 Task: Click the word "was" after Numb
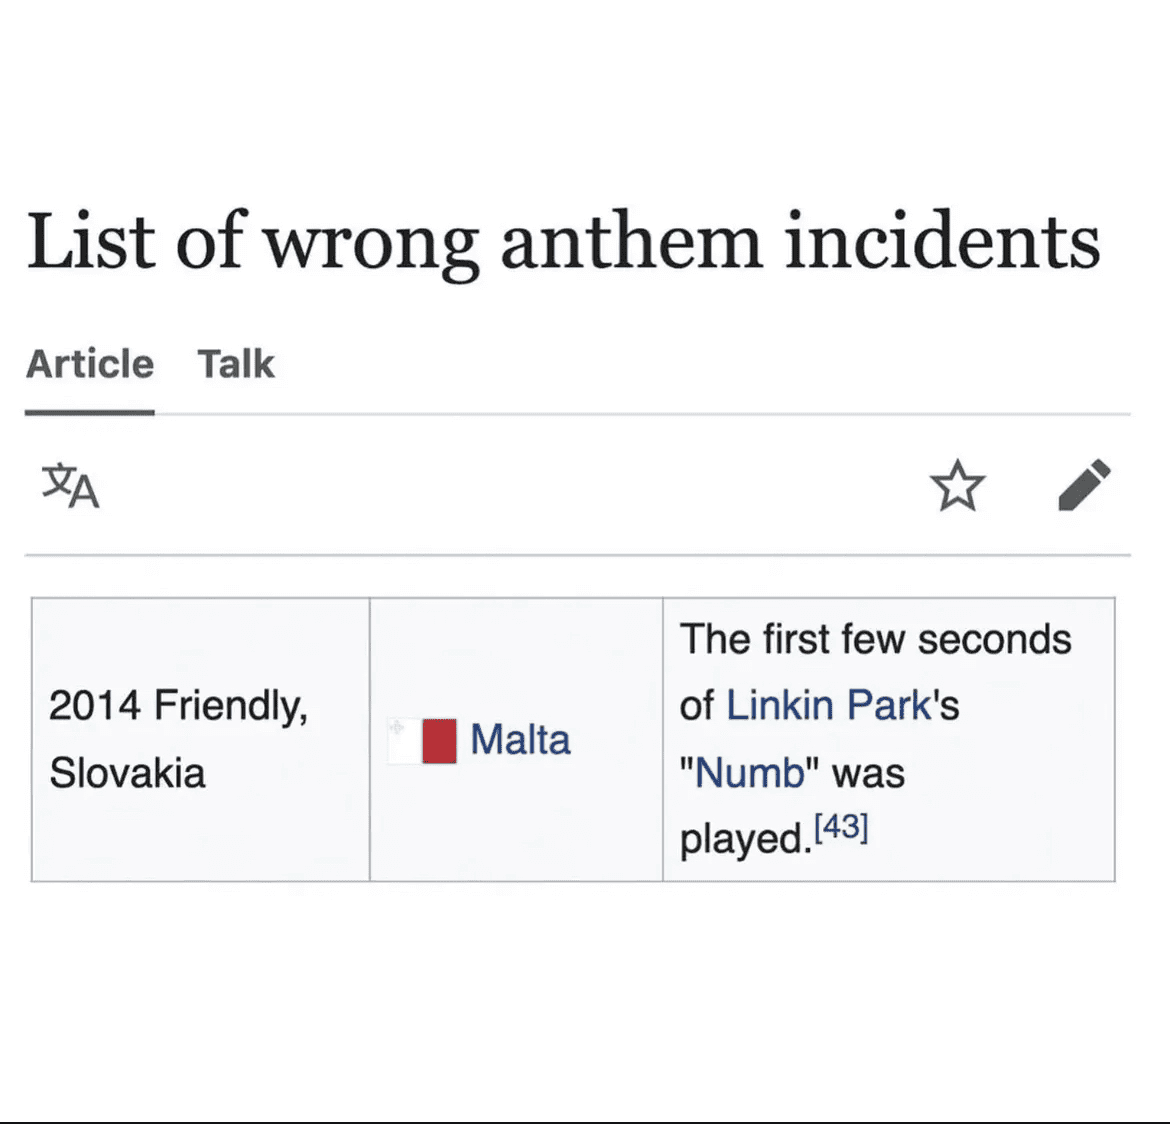pos(868,773)
